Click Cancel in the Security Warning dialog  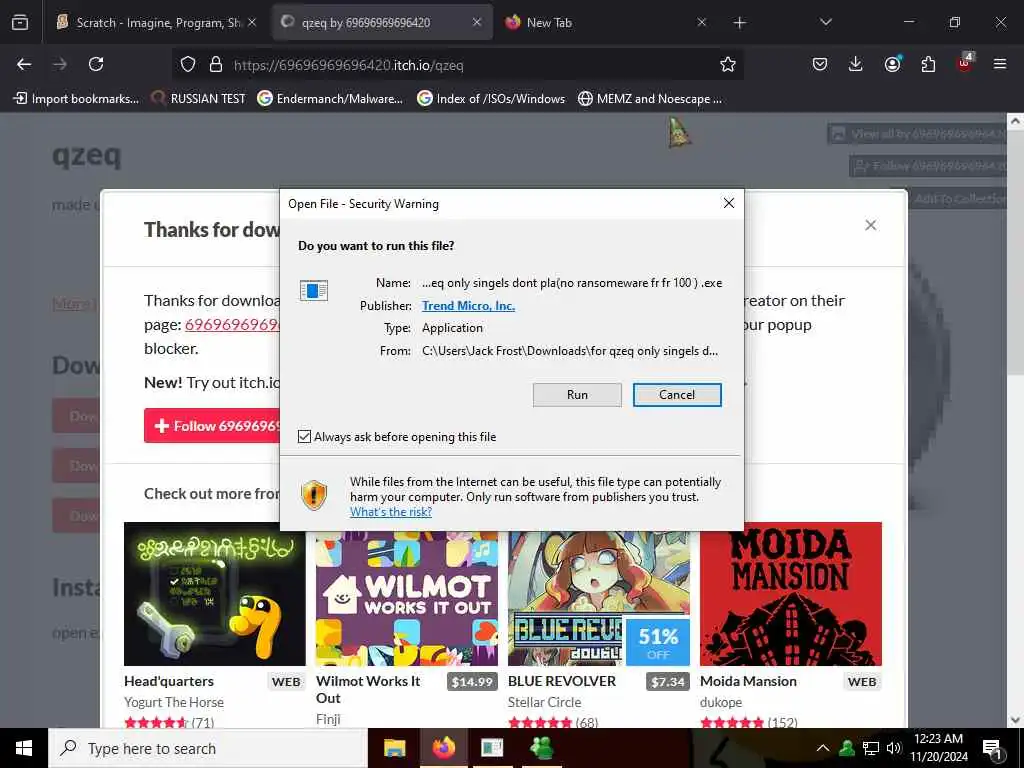pyautogui.click(x=677, y=394)
